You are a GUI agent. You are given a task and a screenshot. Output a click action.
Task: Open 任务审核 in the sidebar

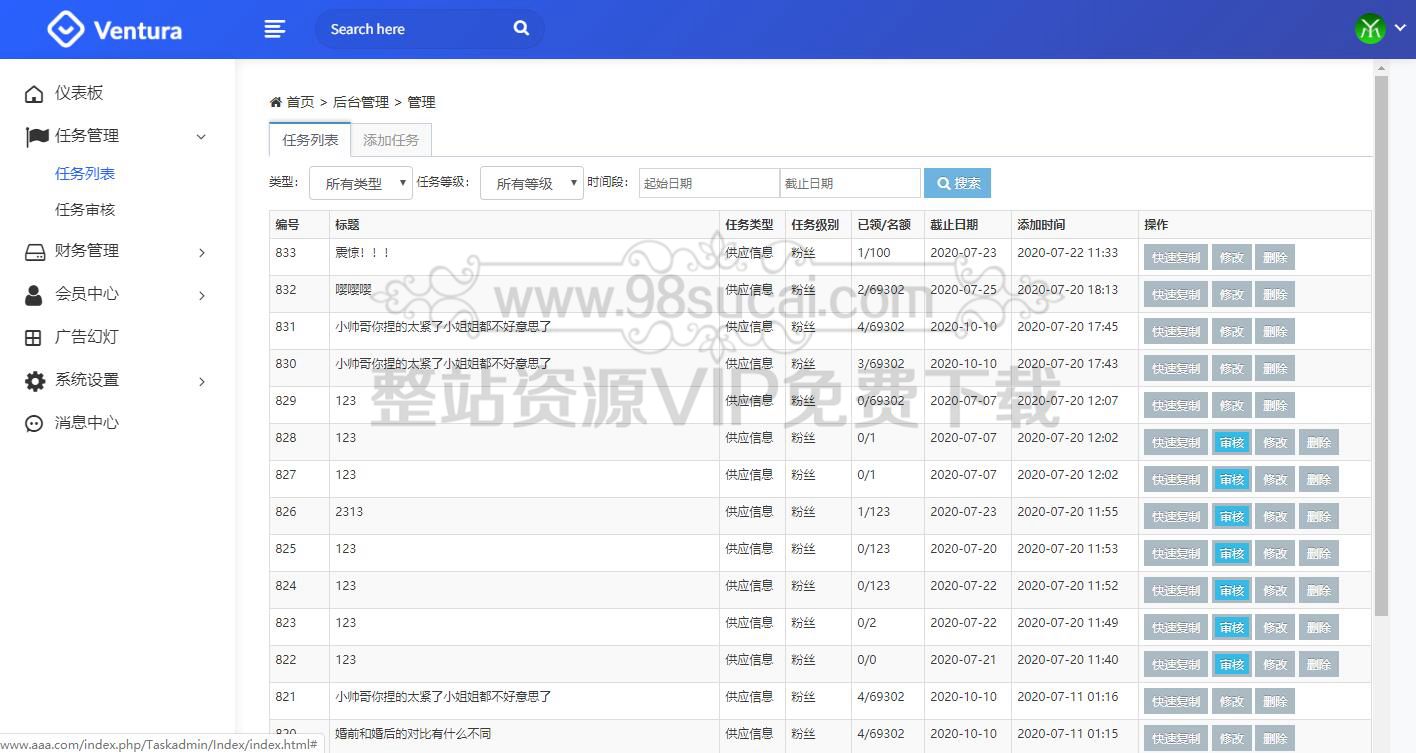pos(85,210)
